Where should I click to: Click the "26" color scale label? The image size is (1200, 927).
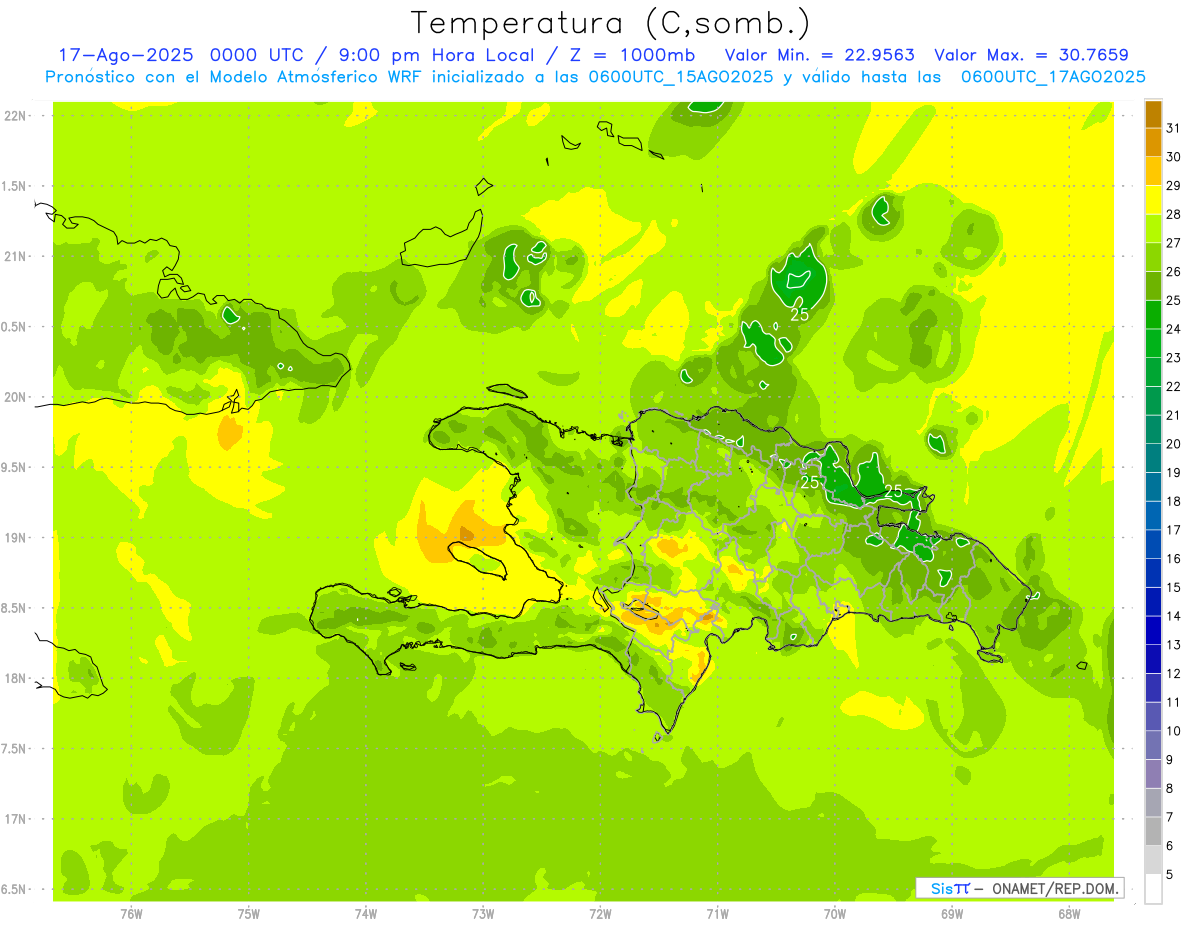[x=1174, y=271]
